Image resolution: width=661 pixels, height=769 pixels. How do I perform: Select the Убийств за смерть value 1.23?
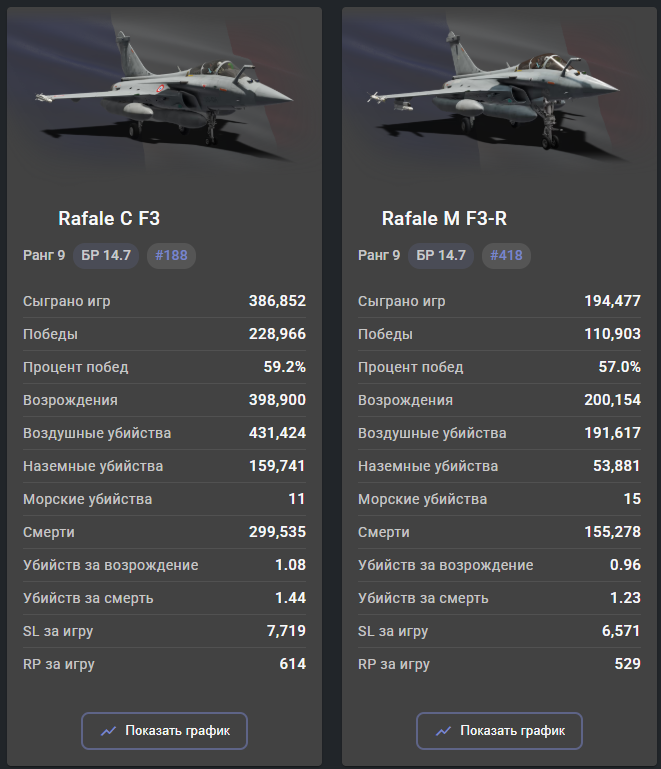pyautogui.click(x=626, y=598)
